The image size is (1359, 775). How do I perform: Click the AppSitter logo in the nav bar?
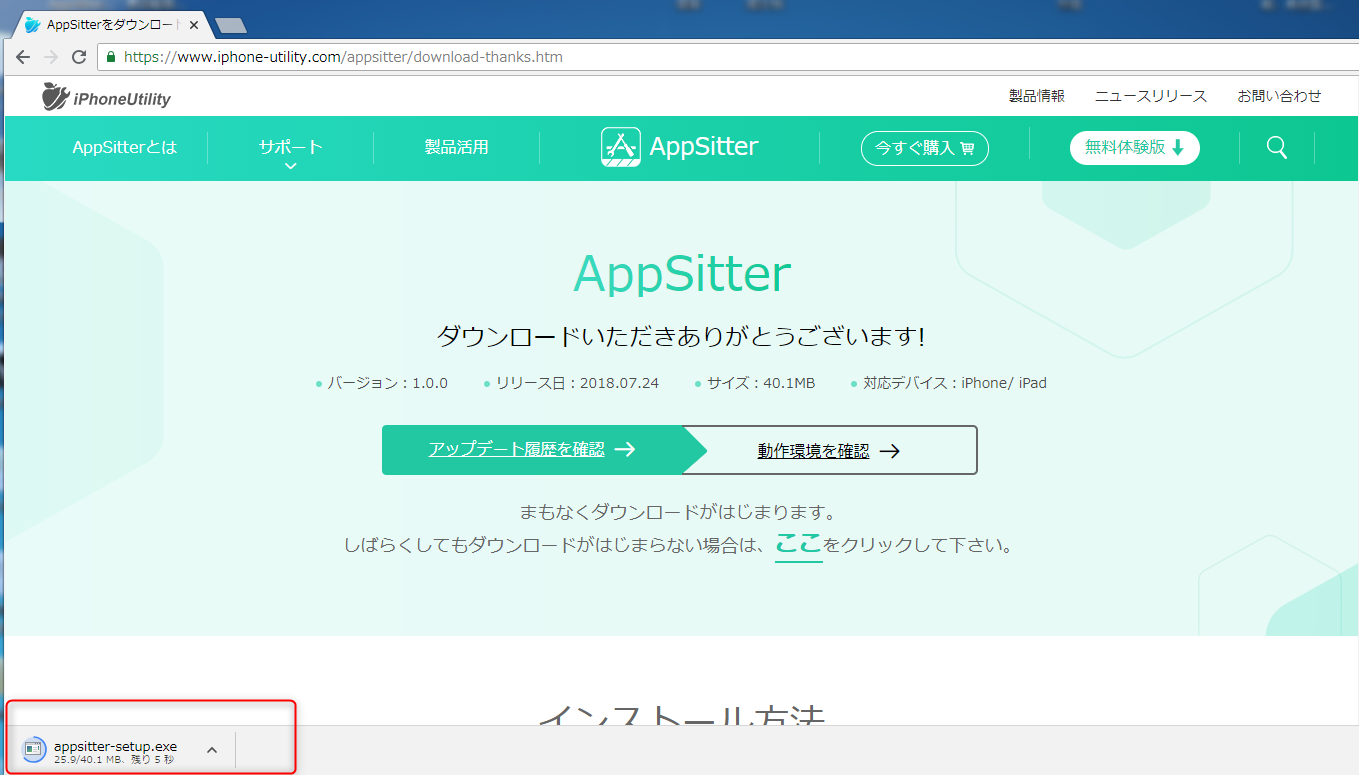click(x=680, y=147)
